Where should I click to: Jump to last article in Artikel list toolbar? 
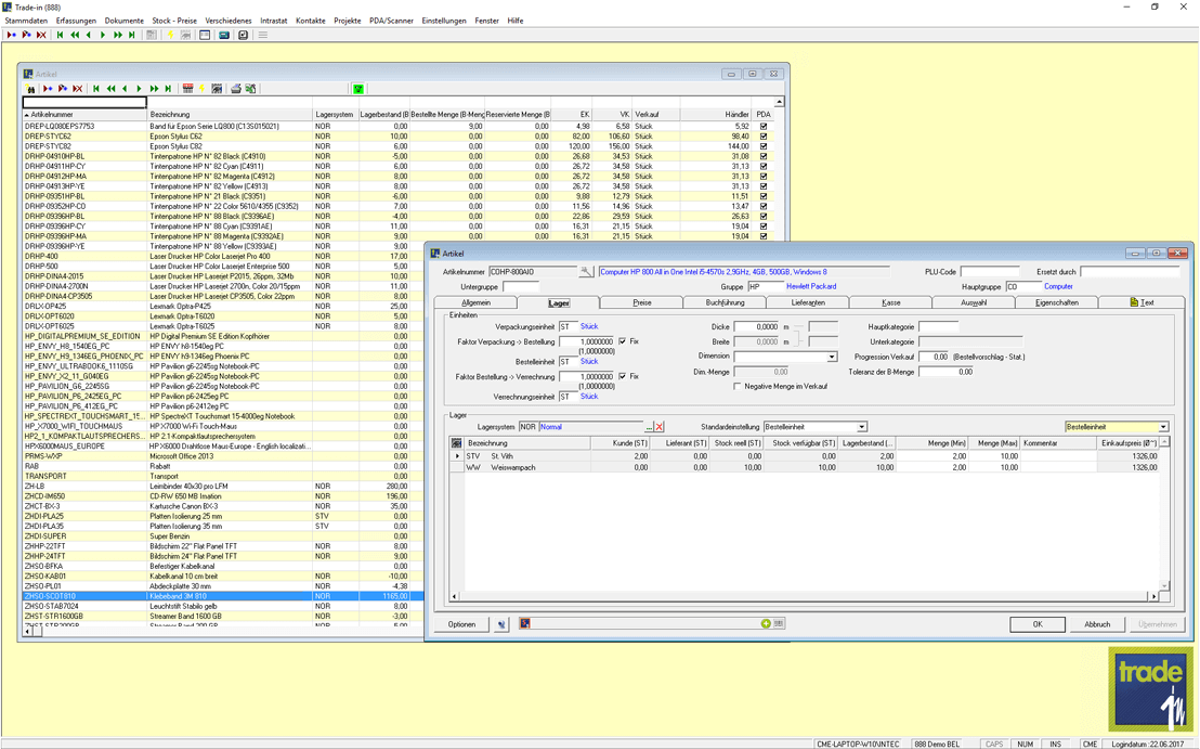click(168, 89)
